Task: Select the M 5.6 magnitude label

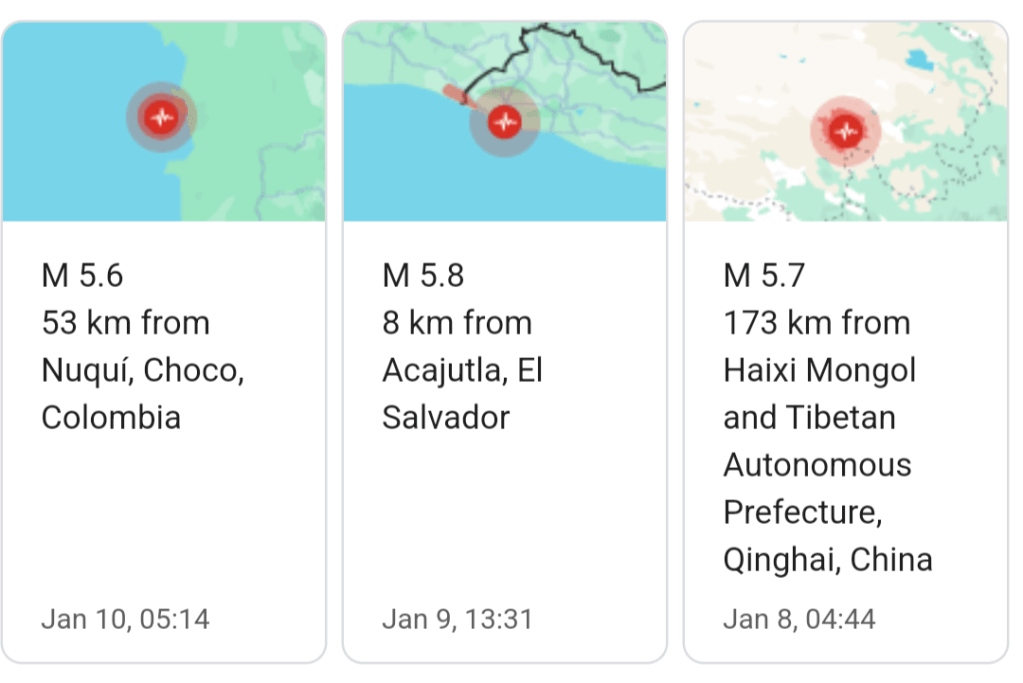Action: [x=82, y=275]
